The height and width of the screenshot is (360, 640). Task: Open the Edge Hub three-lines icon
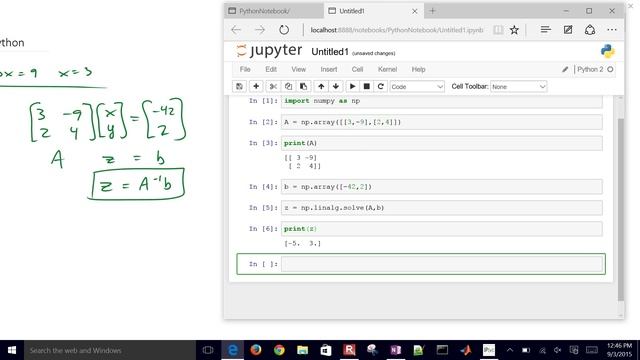[546, 29]
